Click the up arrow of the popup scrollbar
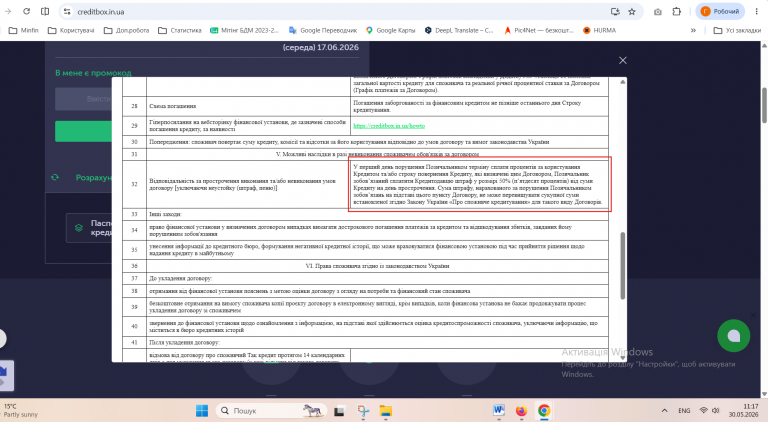Image resolution: width=768 pixels, height=422 pixels. pos(623,82)
